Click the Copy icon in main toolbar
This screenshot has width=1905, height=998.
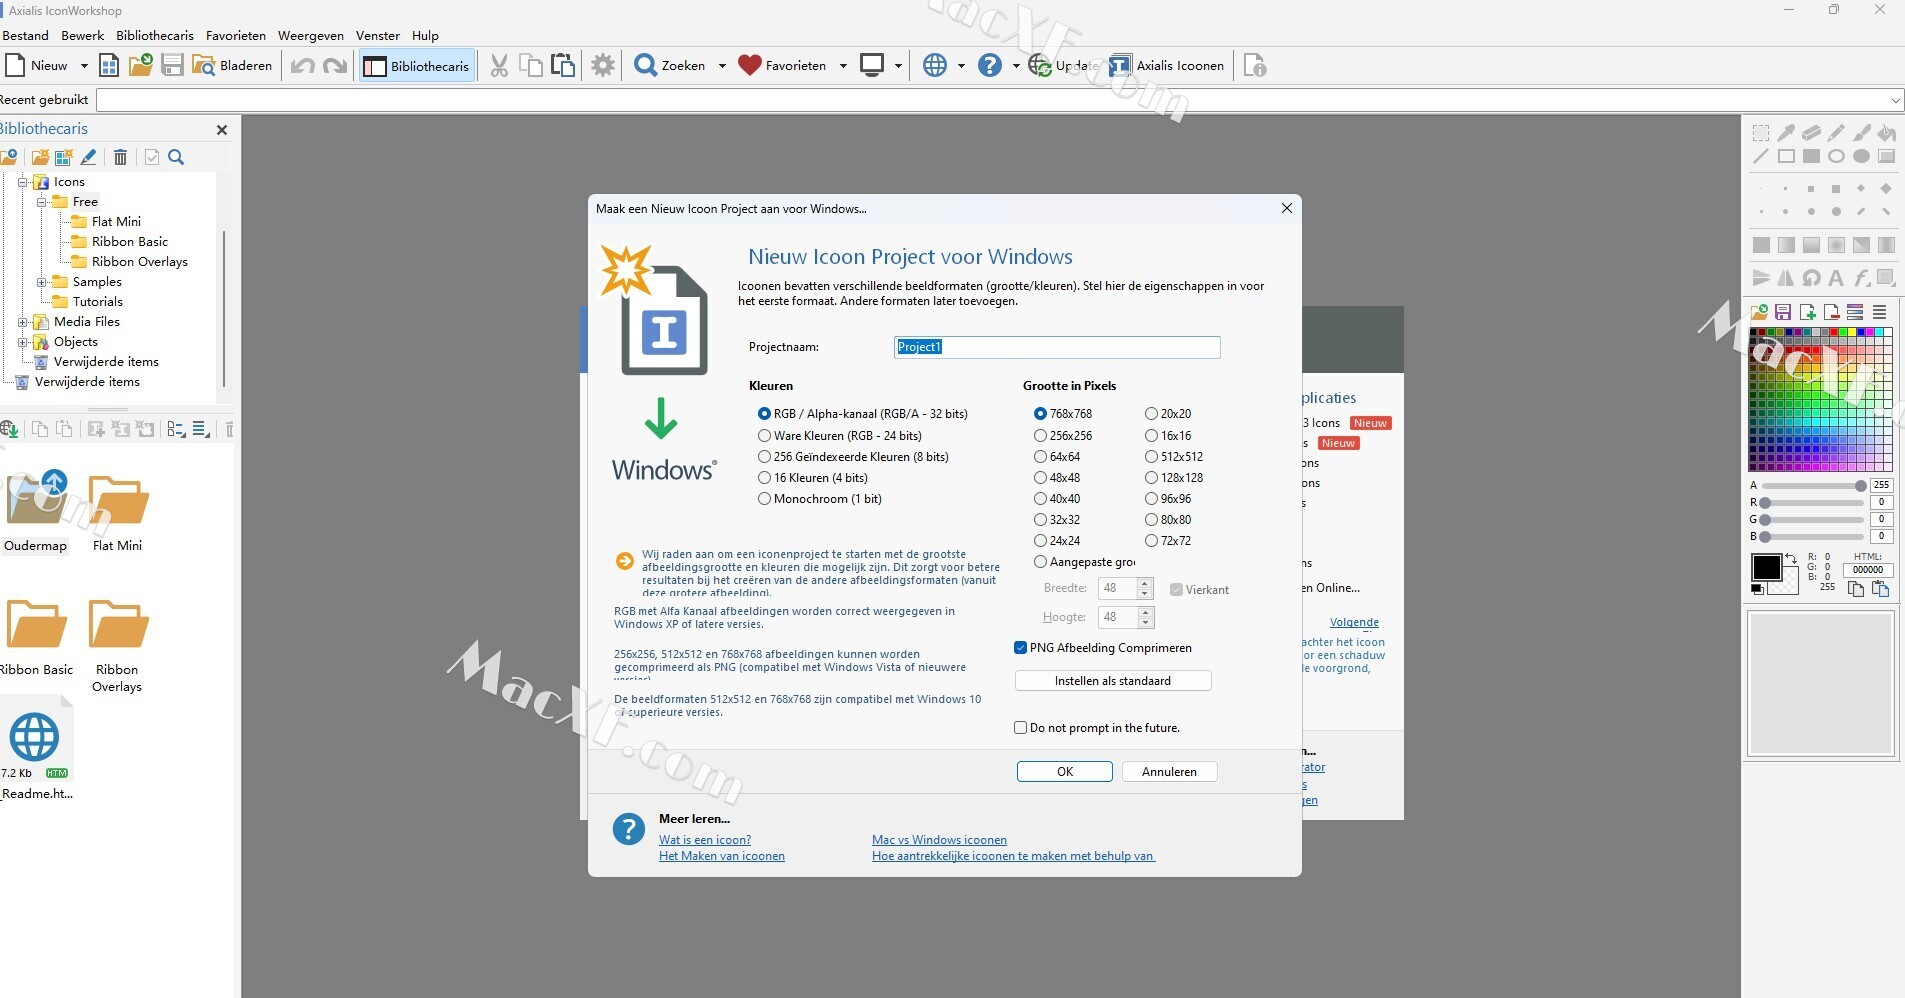click(x=531, y=66)
